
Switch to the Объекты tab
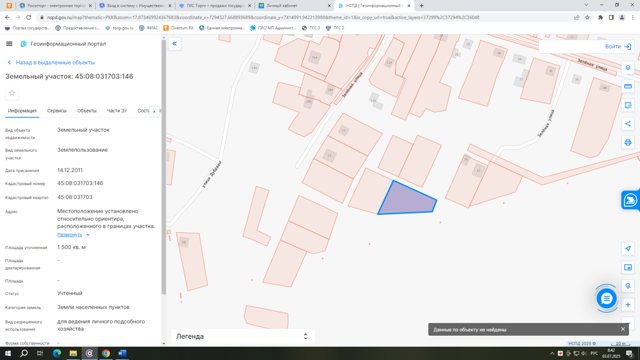(87, 111)
